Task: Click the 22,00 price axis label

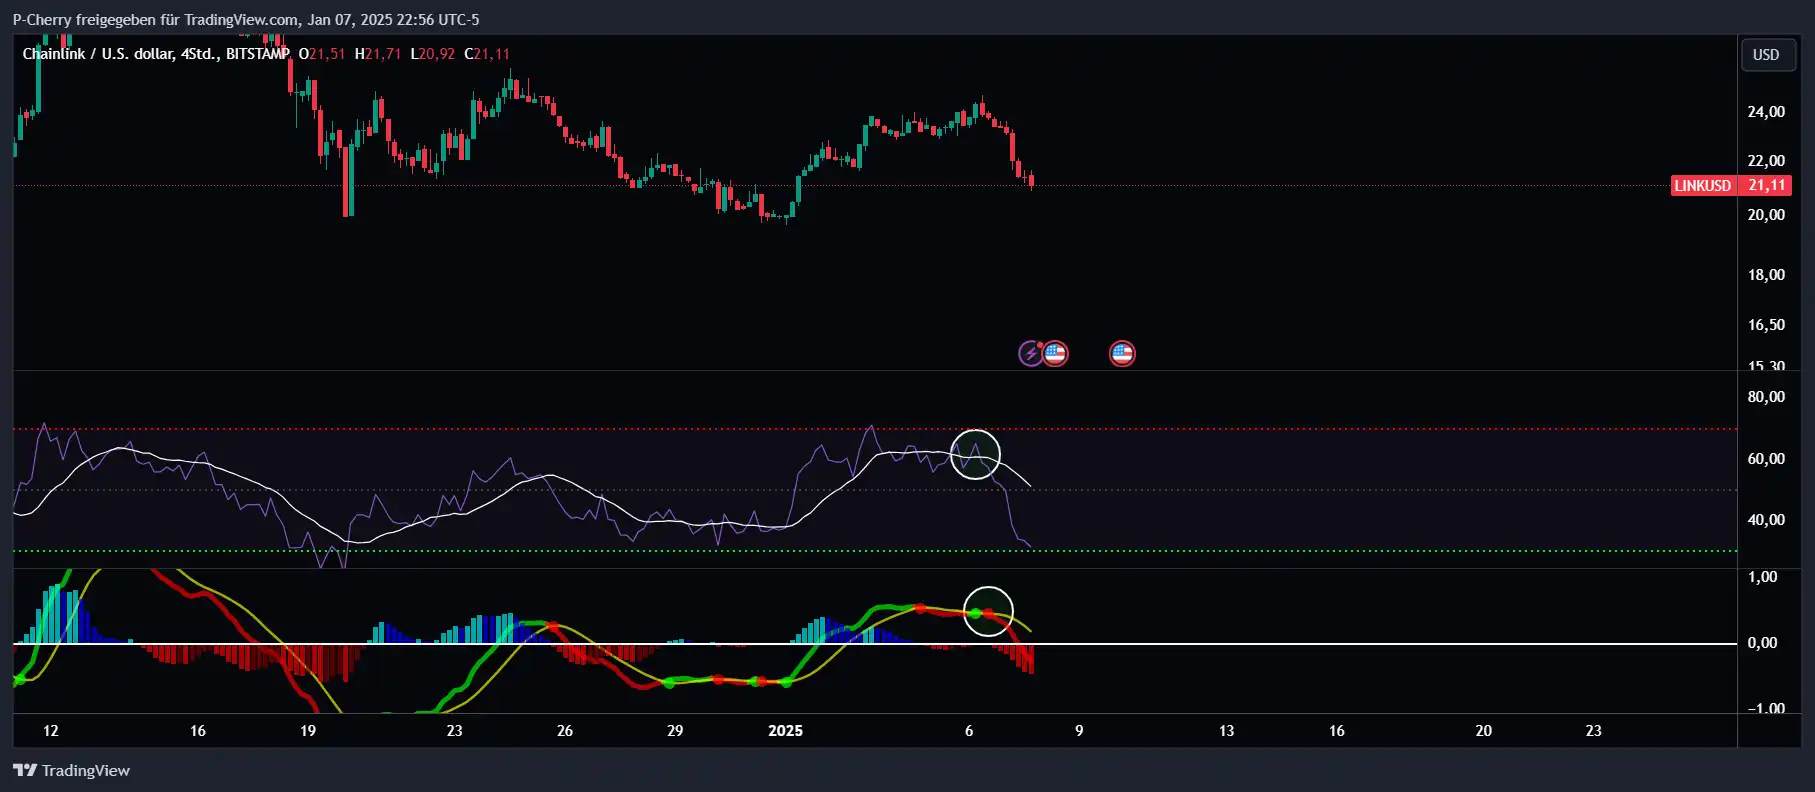Action: click(1766, 161)
